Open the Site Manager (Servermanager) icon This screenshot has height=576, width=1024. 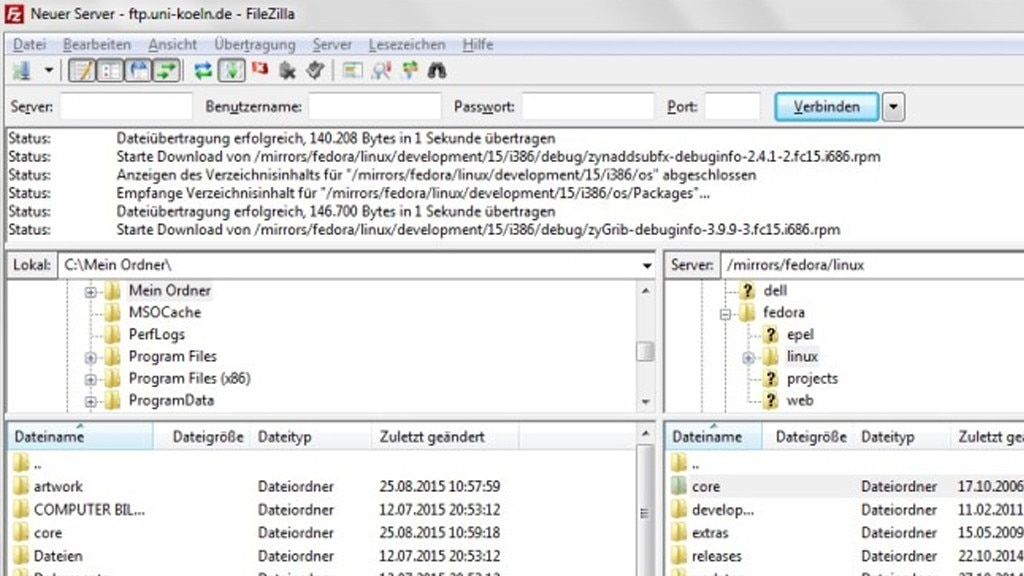coord(22,71)
